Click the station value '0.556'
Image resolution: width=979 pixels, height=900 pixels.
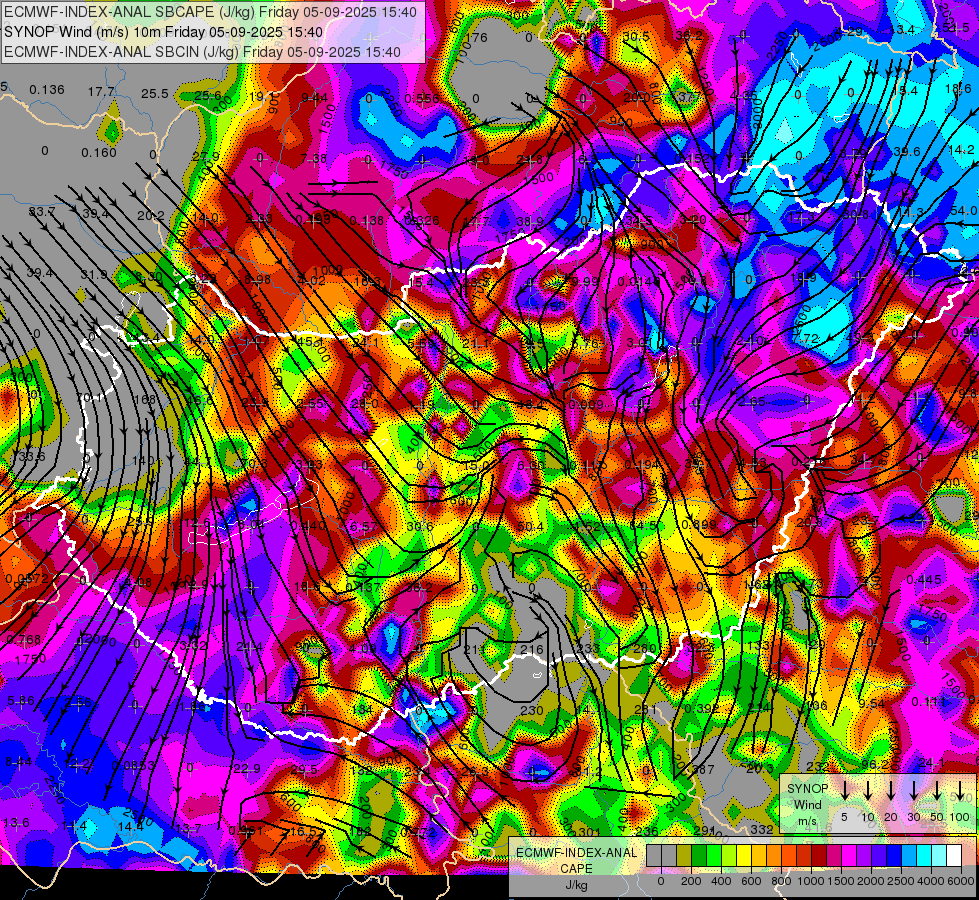pyautogui.click(x=422, y=99)
